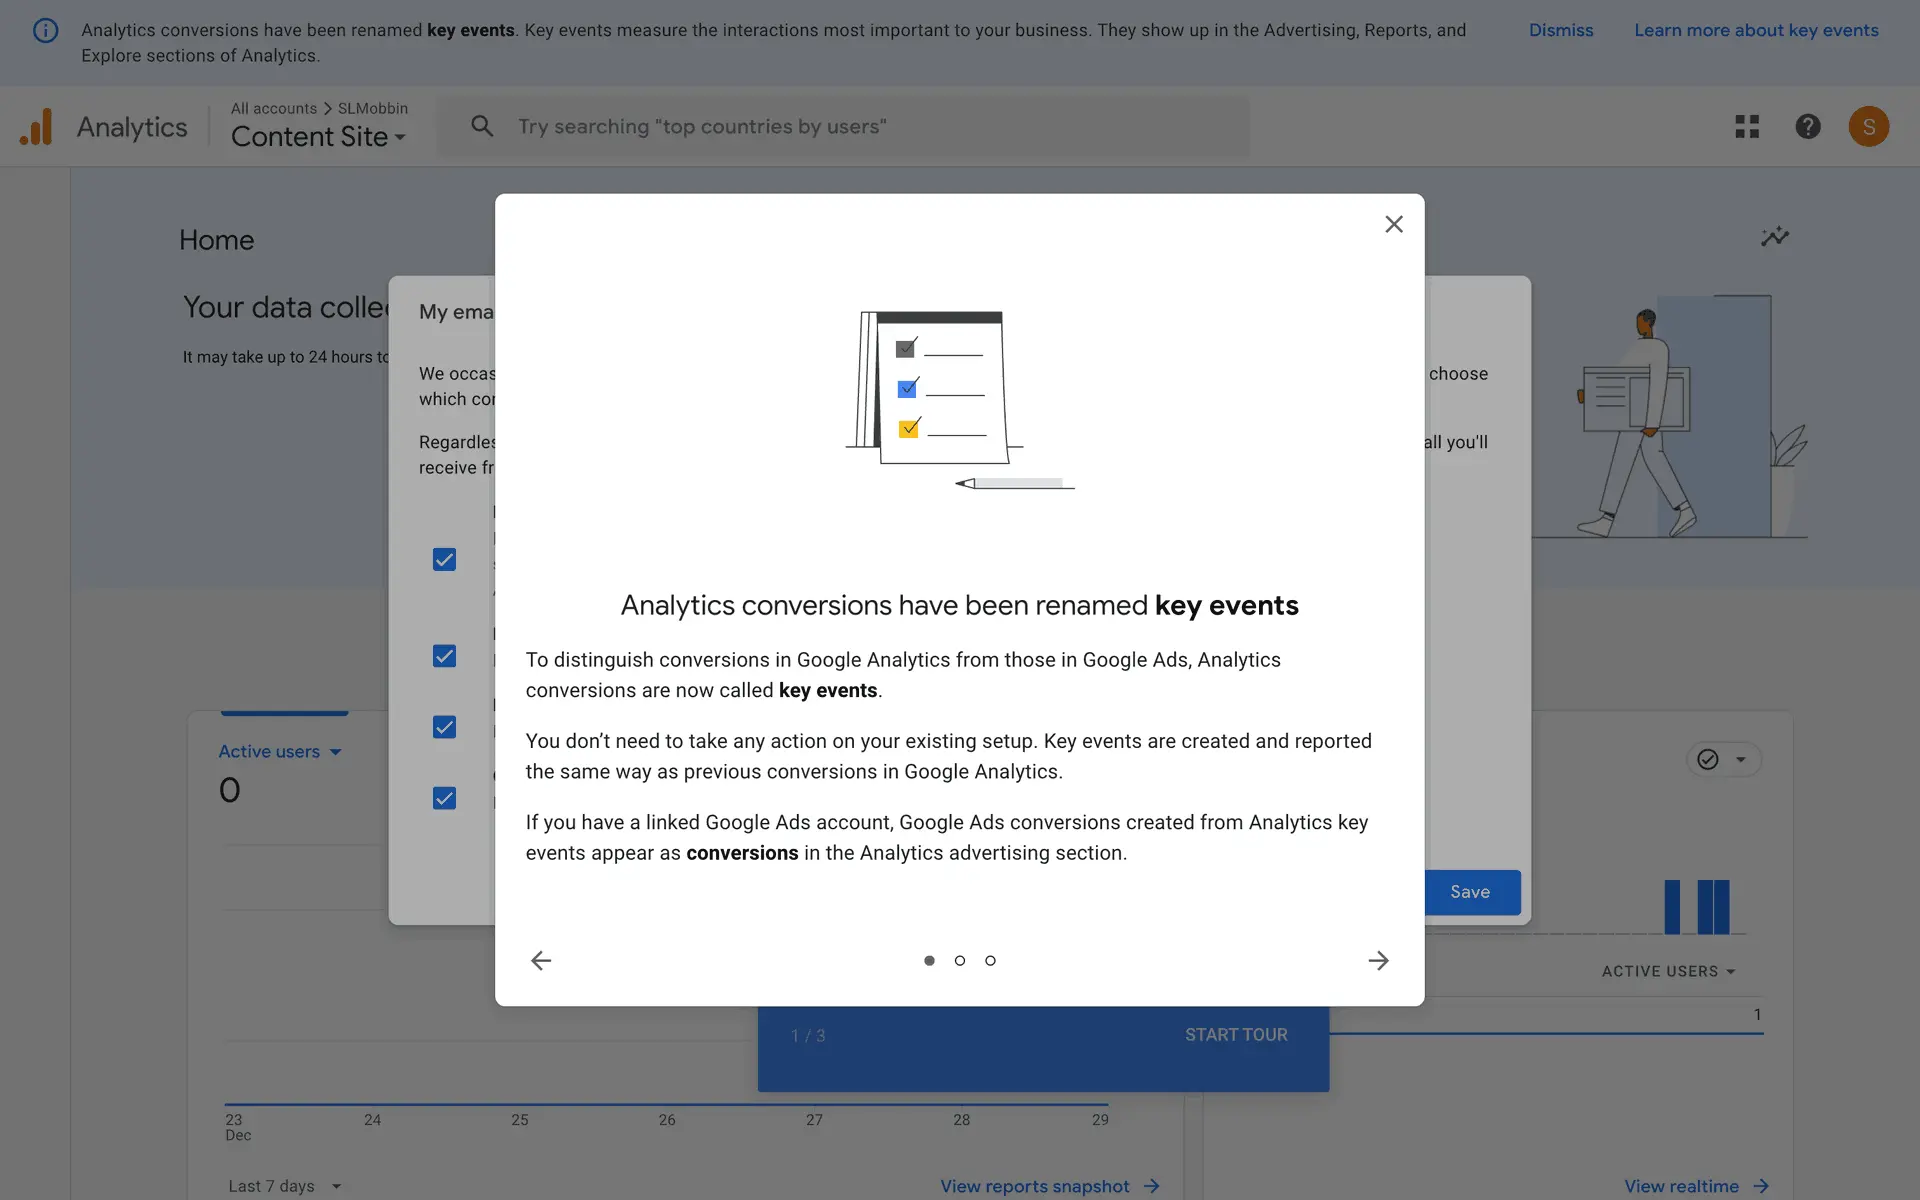The width and height of the screenshot is (1920, 1200).
Task: Expand the Content Site property selector
Action: tap(318, 137)
